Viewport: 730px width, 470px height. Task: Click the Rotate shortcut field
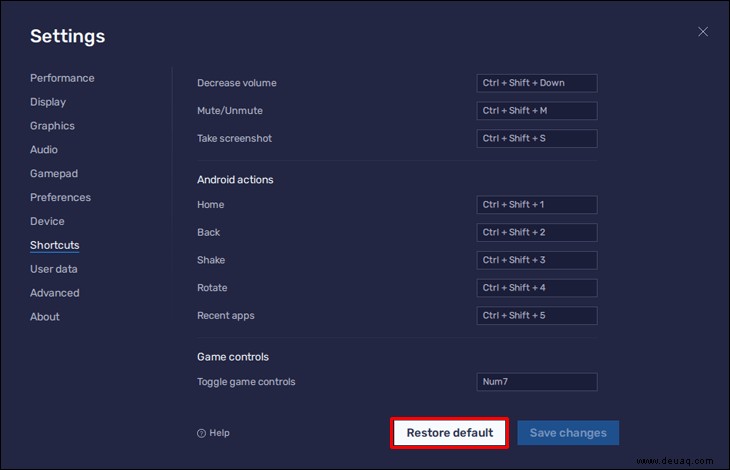coord(537,288)
